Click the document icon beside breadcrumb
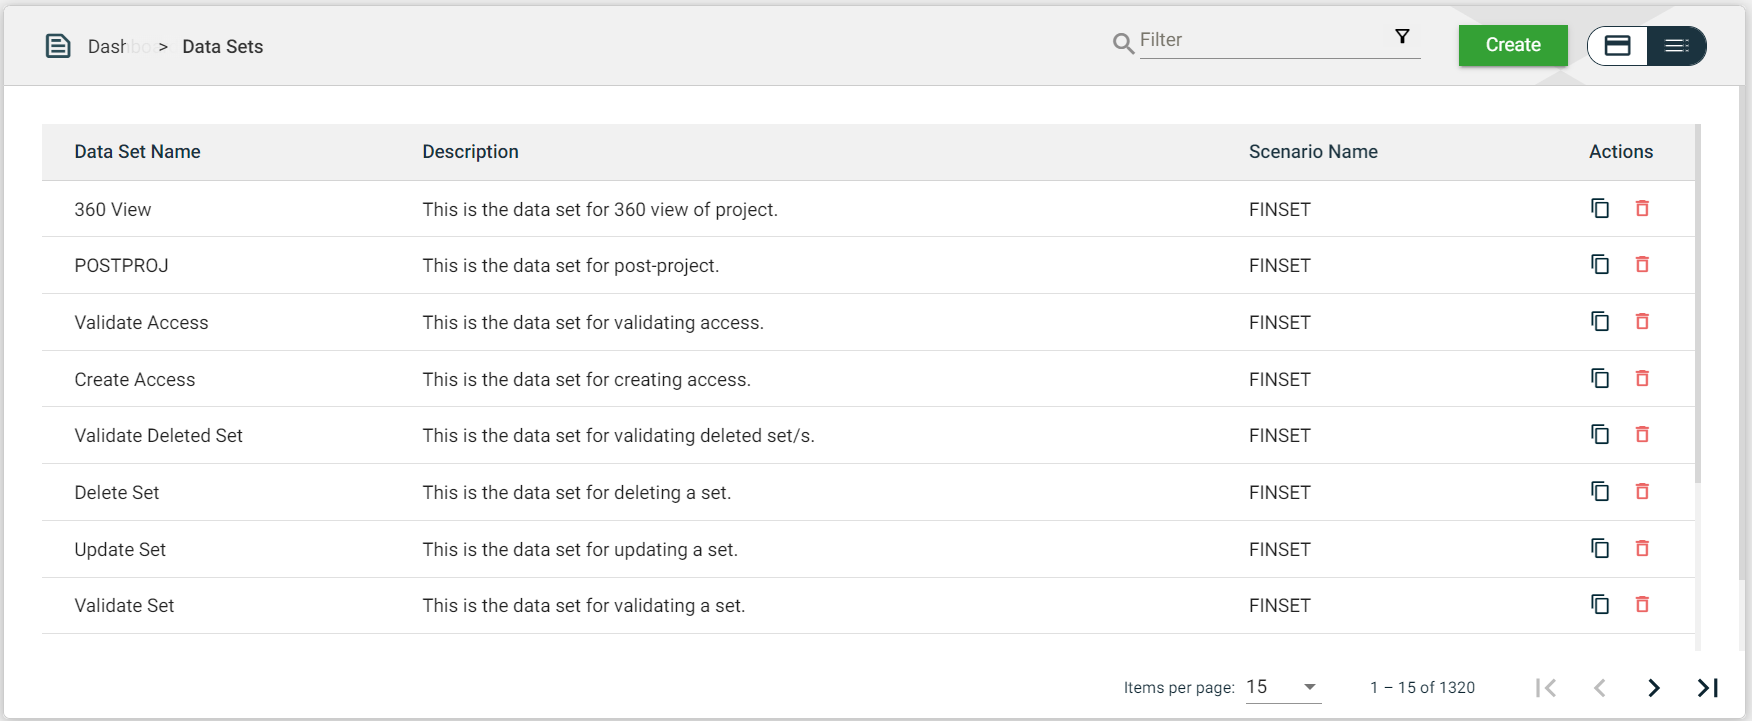This screenshot has width=1752, height=721. coord(58,46)
